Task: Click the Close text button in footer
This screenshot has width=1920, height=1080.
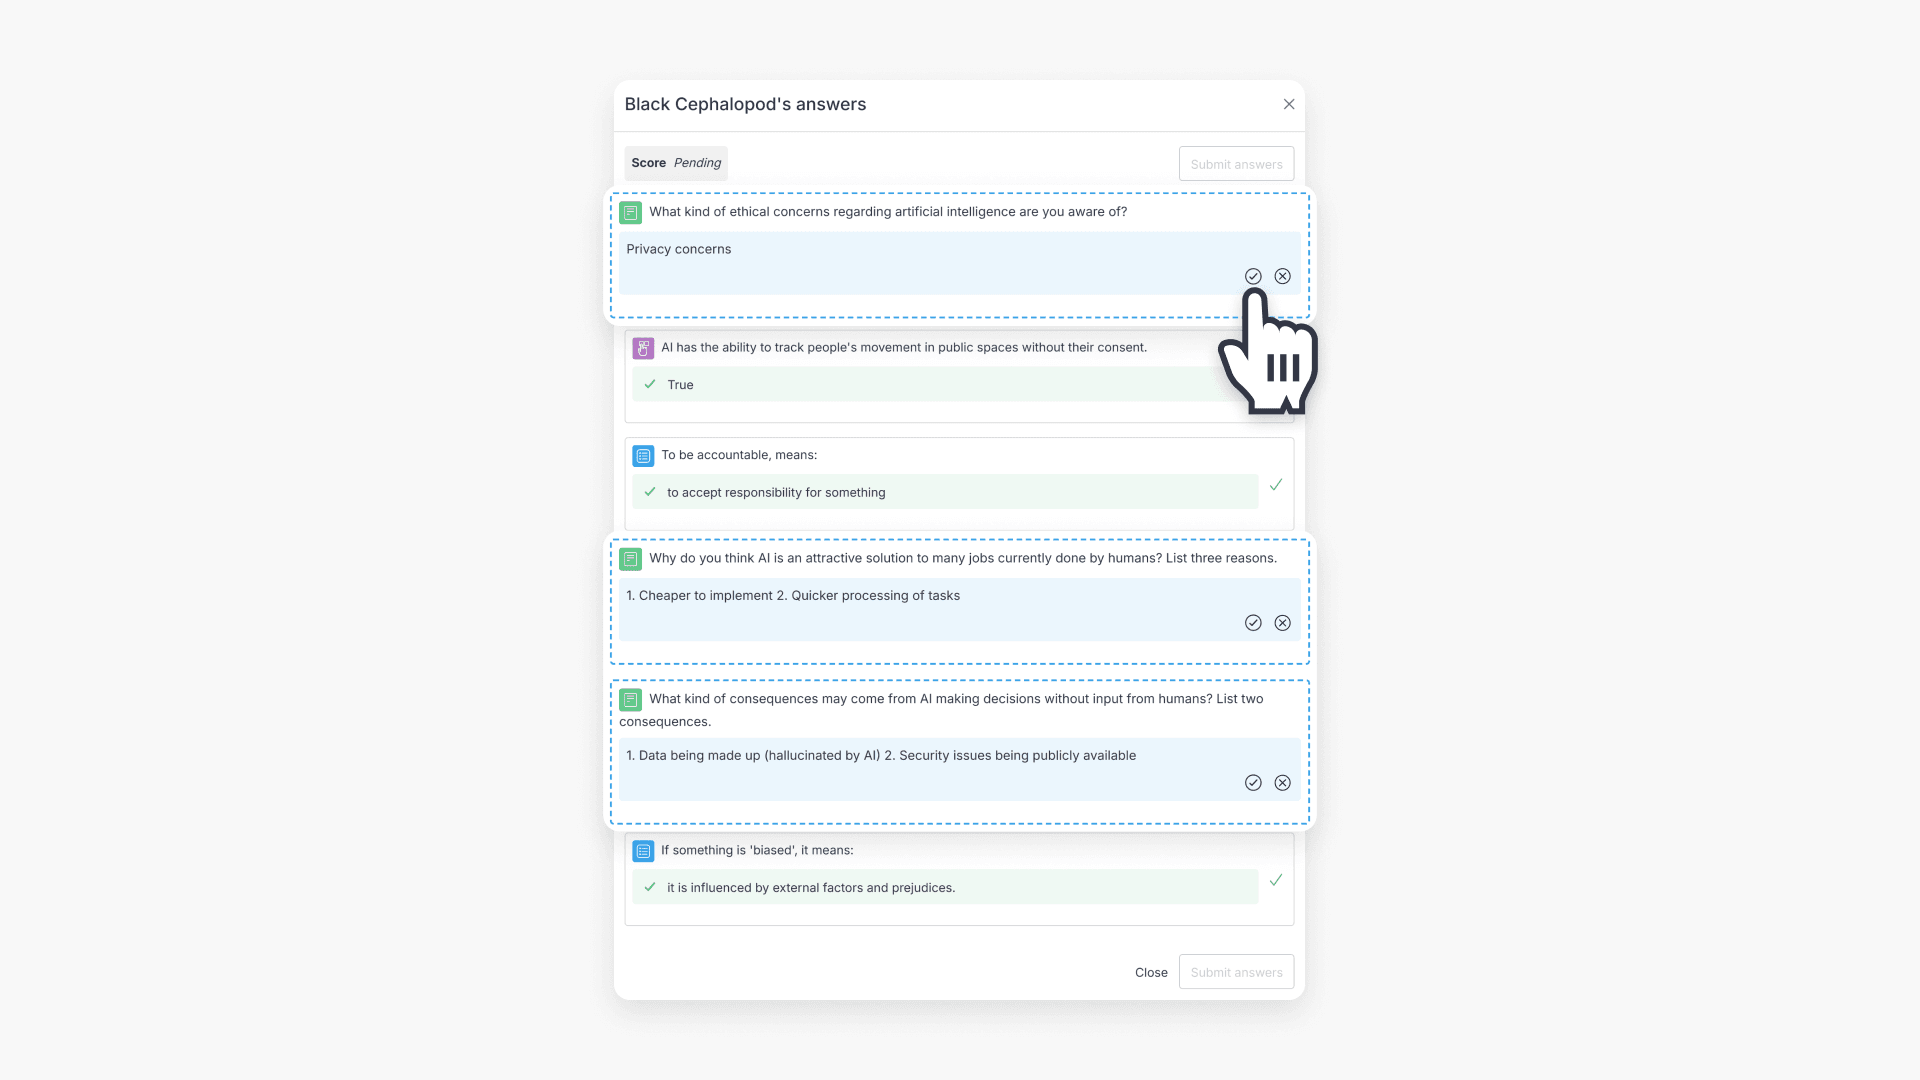Action: click(1151, 972)
